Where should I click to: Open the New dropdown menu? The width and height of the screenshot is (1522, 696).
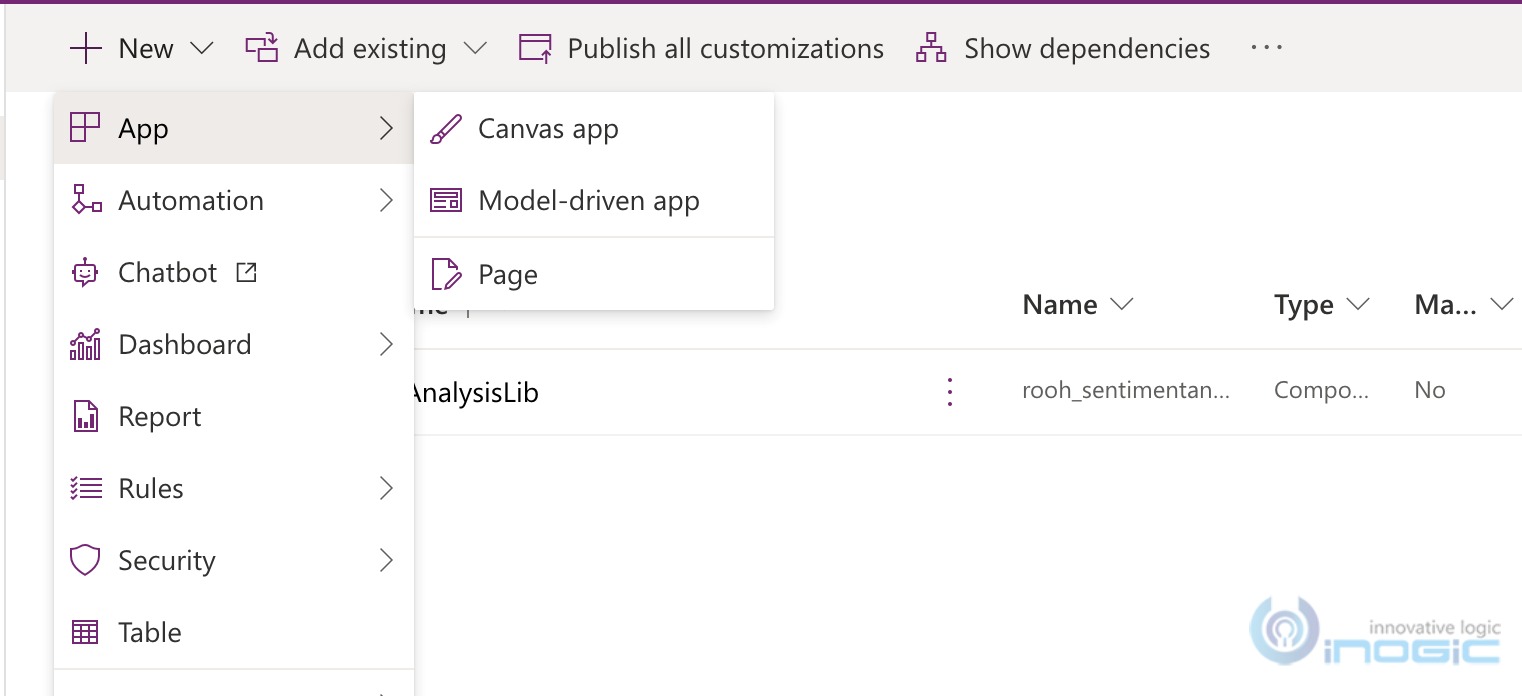coord(141,48)
